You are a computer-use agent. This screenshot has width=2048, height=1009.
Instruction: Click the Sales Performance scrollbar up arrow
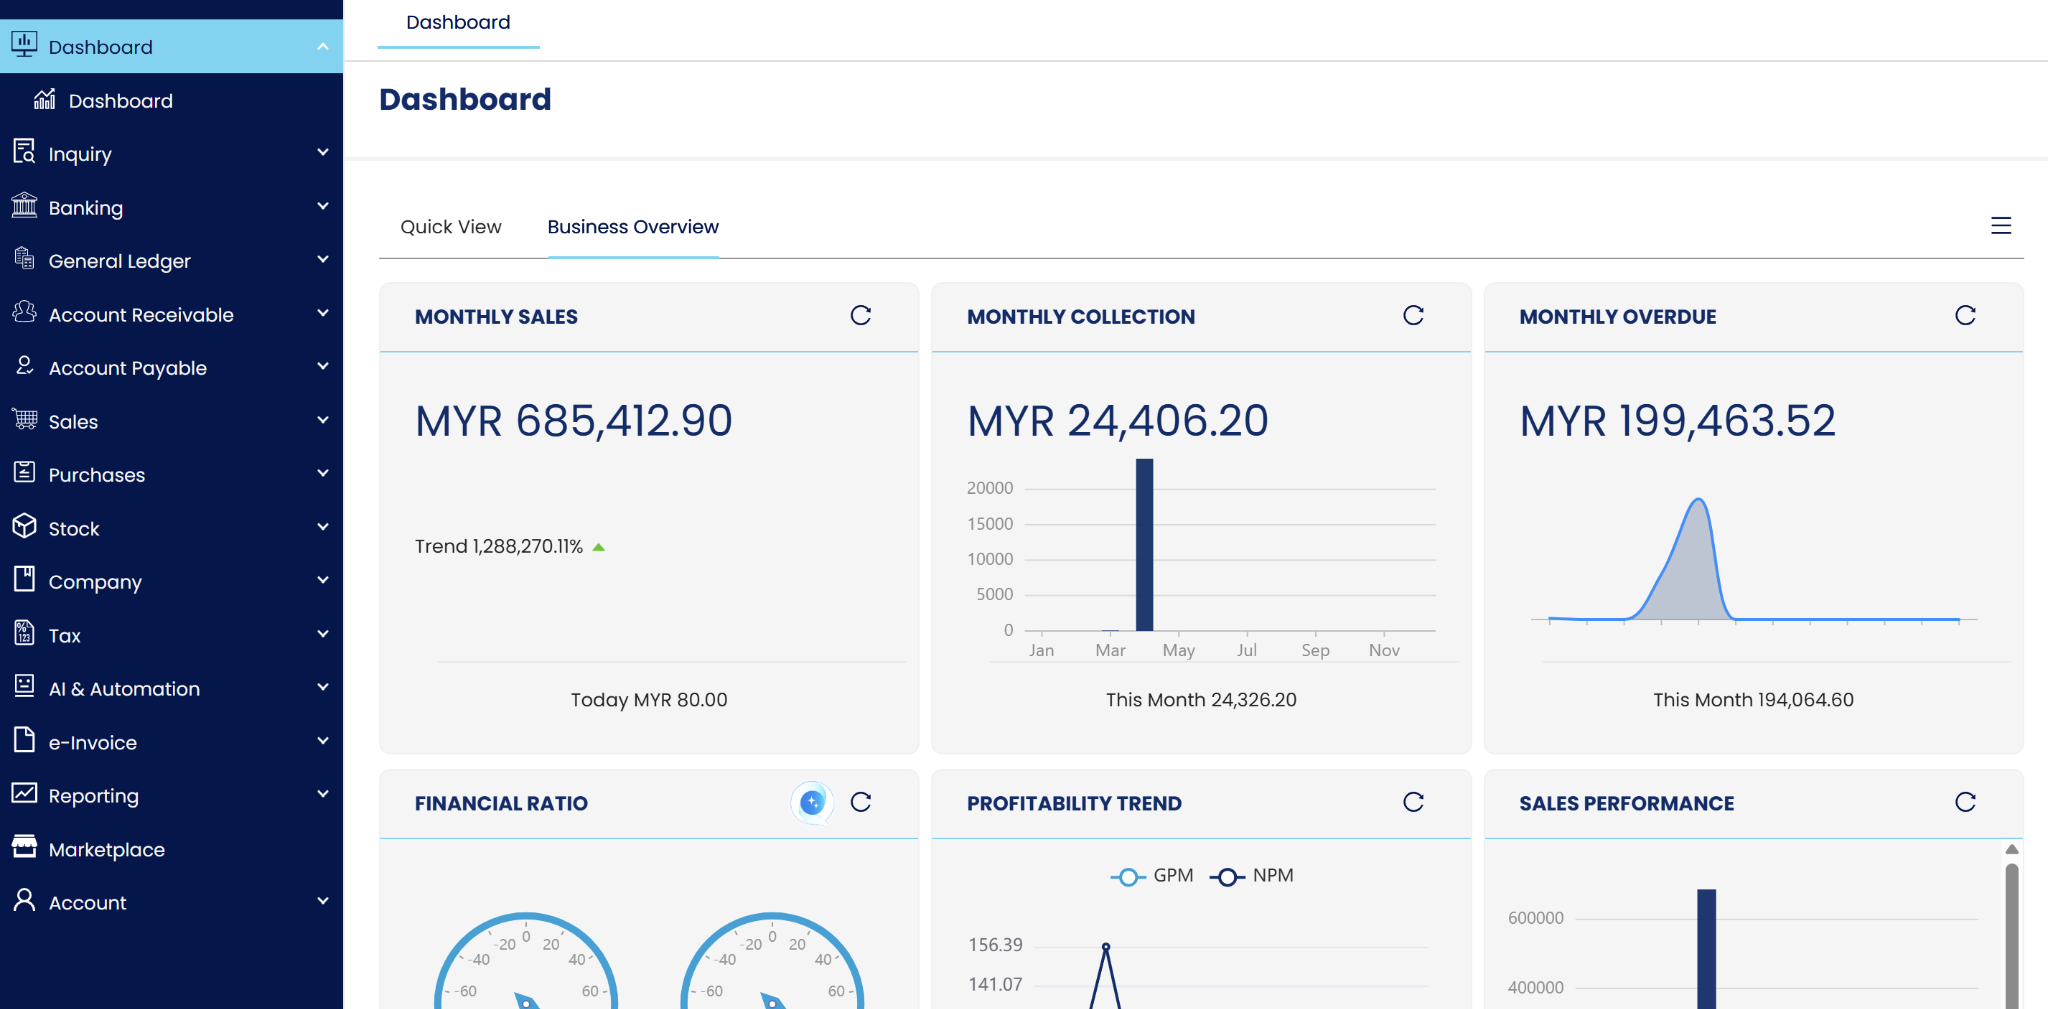coord(2011,850)
